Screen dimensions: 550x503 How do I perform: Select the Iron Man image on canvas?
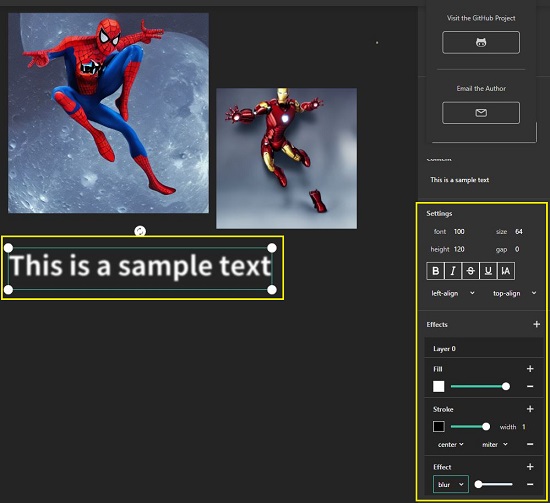287,159
